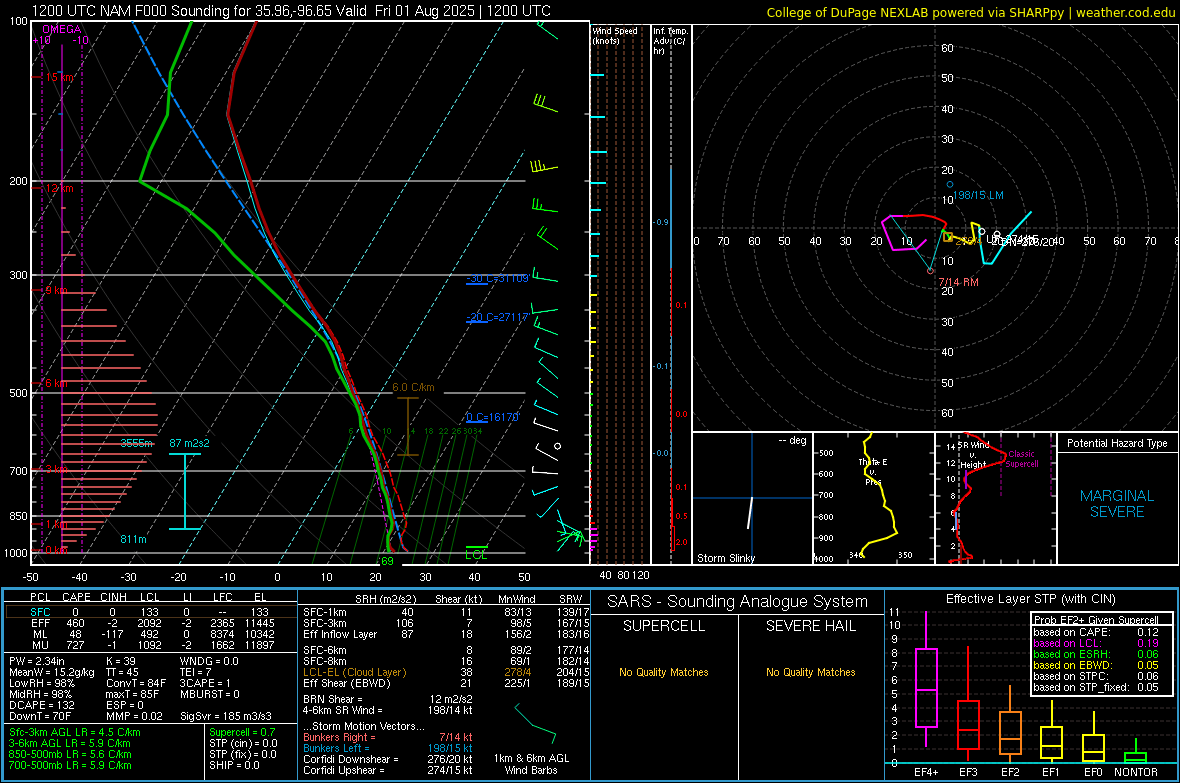
Task: Click the 'Classic Supercell' label in SR wind panel
Action: coord(1022,459)
